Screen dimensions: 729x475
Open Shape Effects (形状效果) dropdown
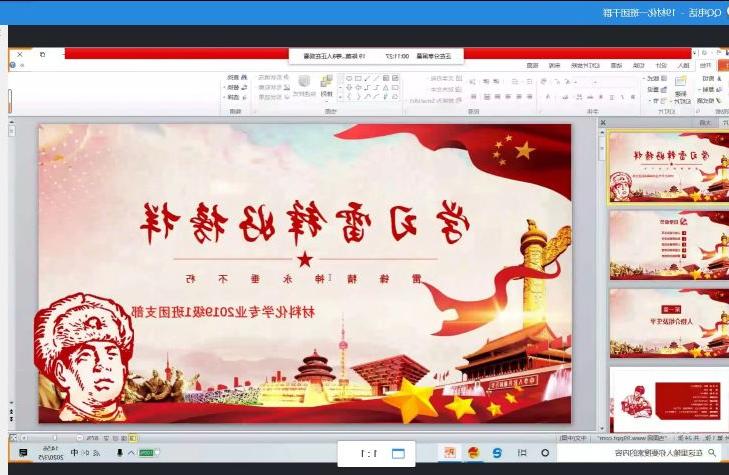[x=273, y=97]
